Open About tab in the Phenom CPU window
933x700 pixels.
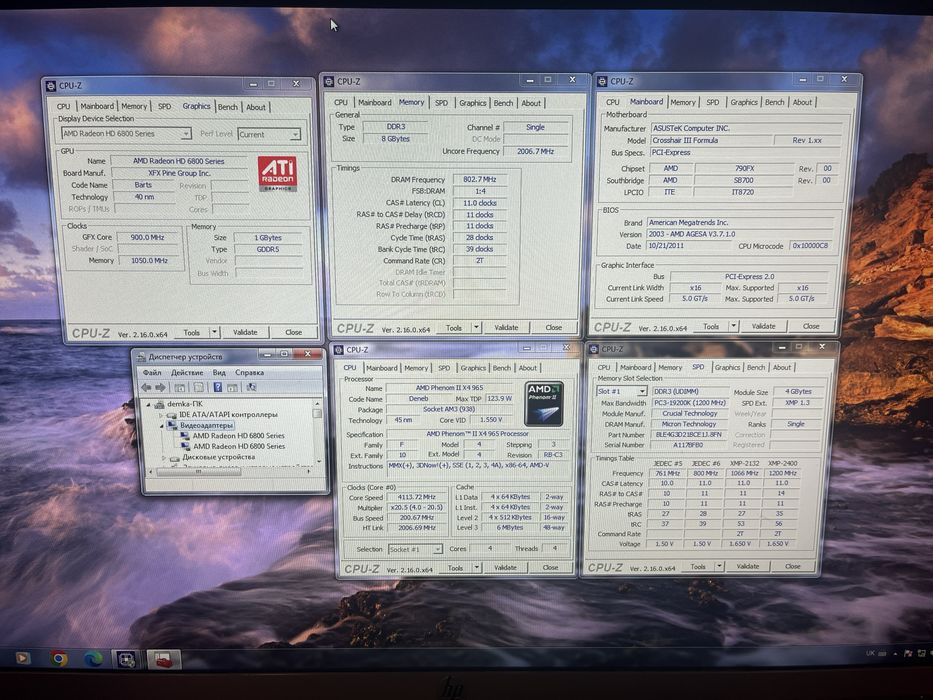tap(527, 368)
